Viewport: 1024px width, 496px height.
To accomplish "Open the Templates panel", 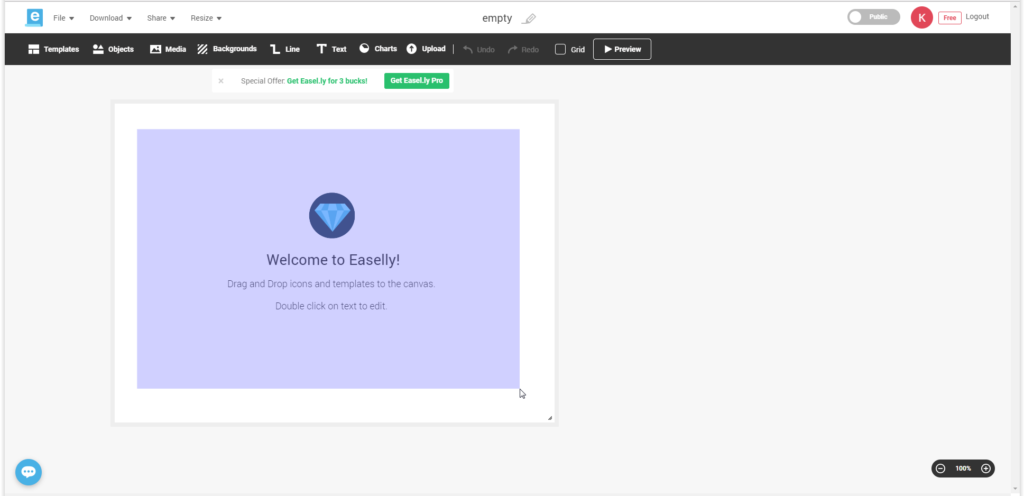I will [54, 49].
